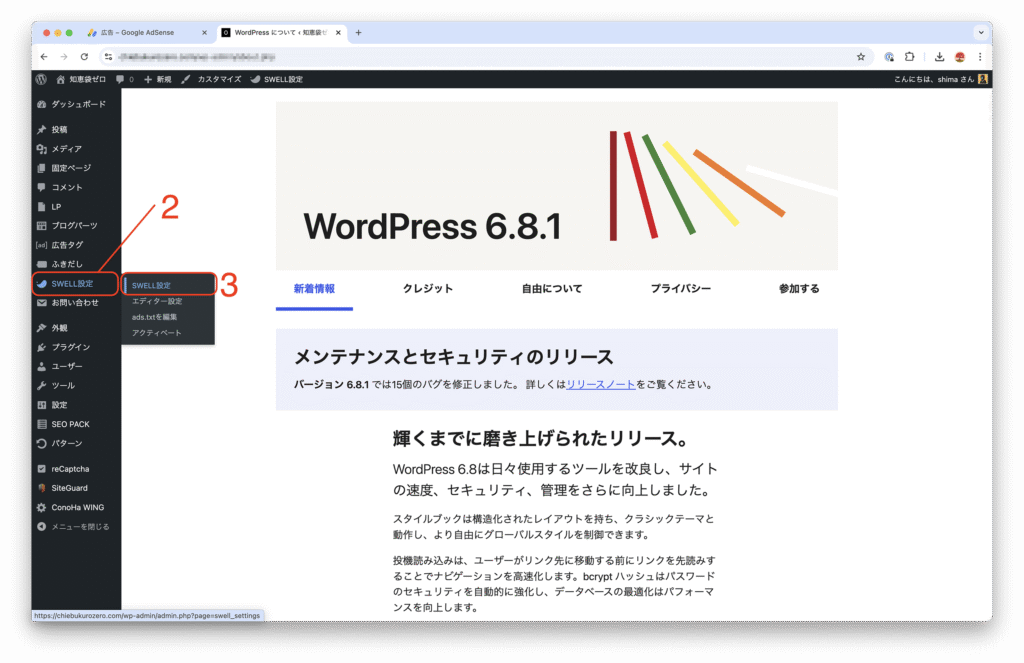Choose SWELL設定 in the flyout submenu
The height and width of the screenshot is (663, 1024).
point(168,285)
